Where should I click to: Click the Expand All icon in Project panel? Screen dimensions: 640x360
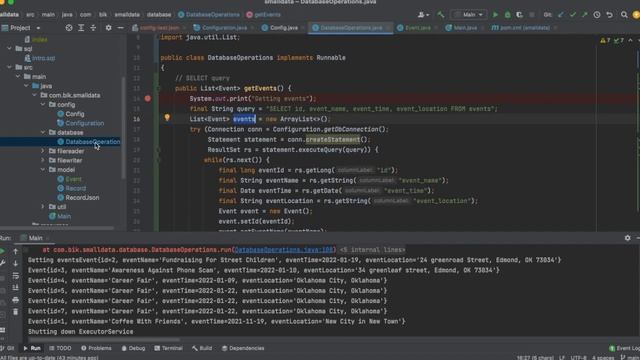point(81,28)
